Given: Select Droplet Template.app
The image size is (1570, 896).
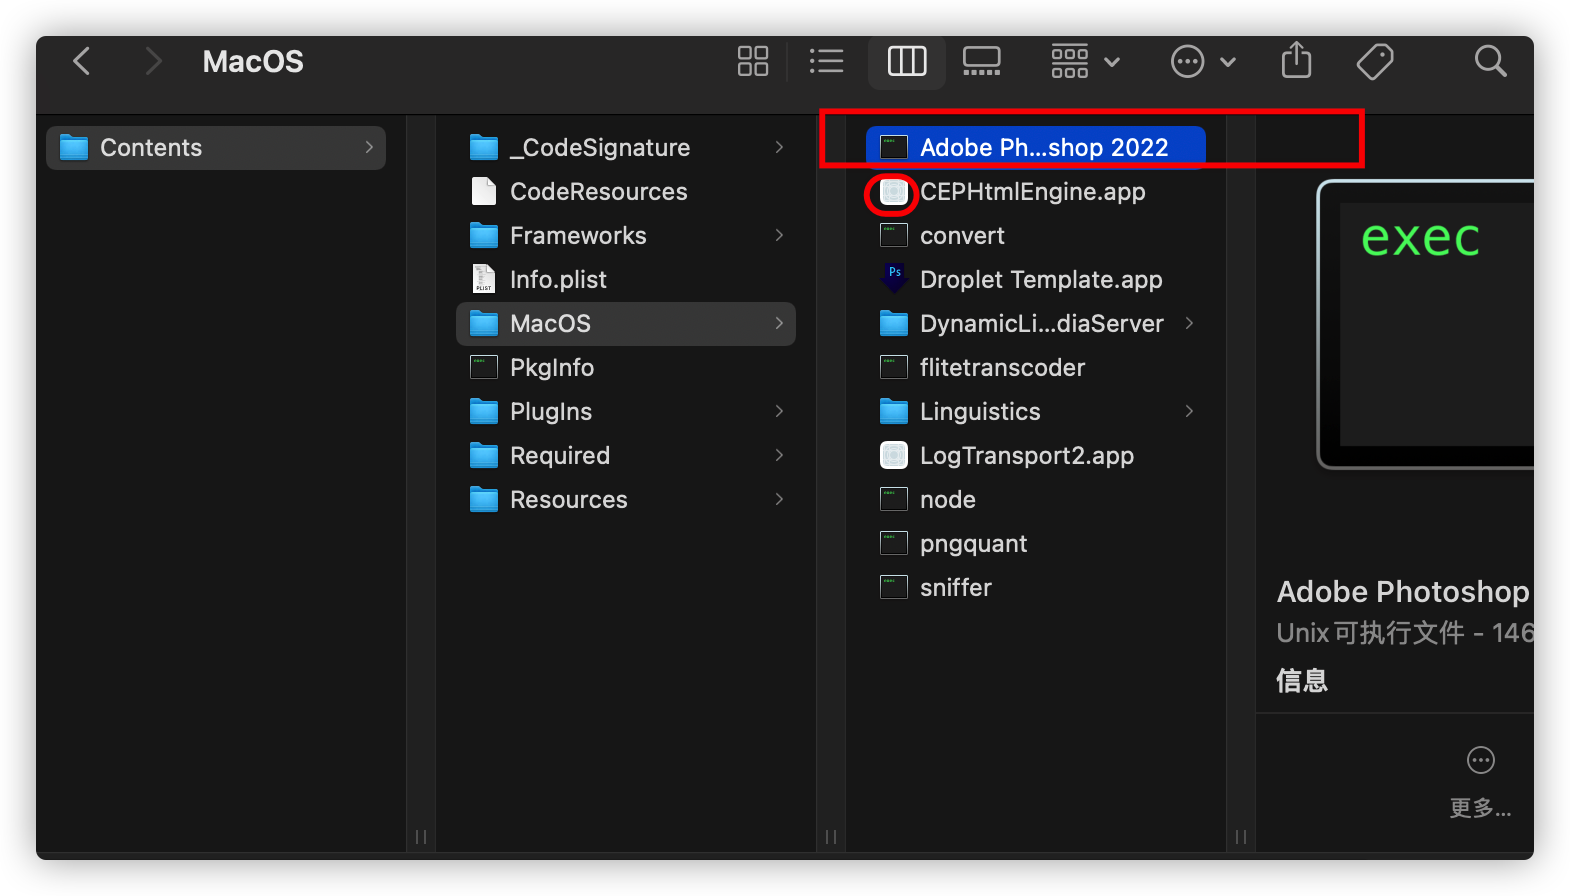Looking at the screenshot, I should (x=1036, y=280).
